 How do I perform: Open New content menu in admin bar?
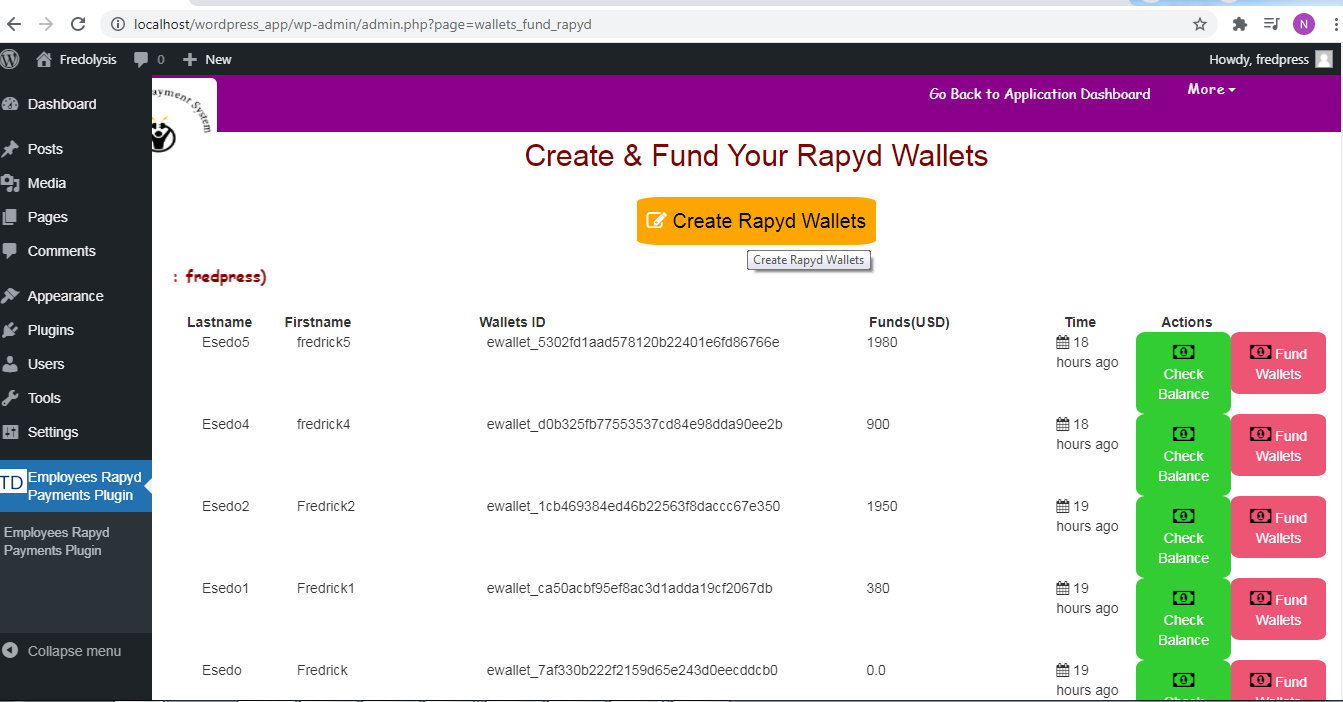pos(207,59)
